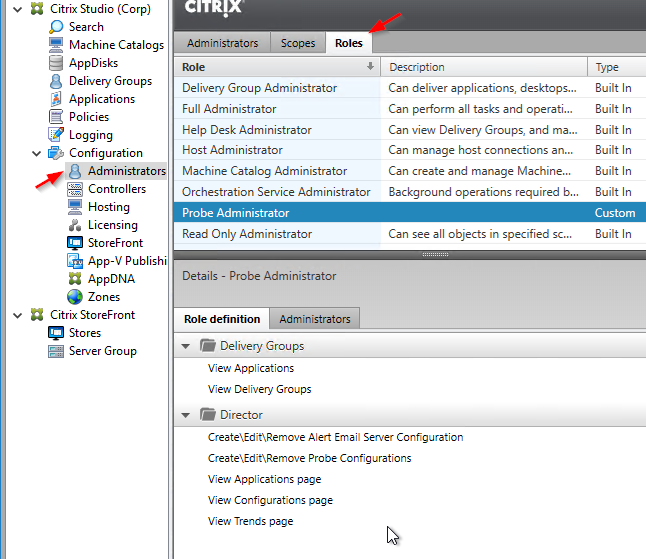
Task: Click the Custom type cell
Action: pyautogui.click(x=615, y=213)
